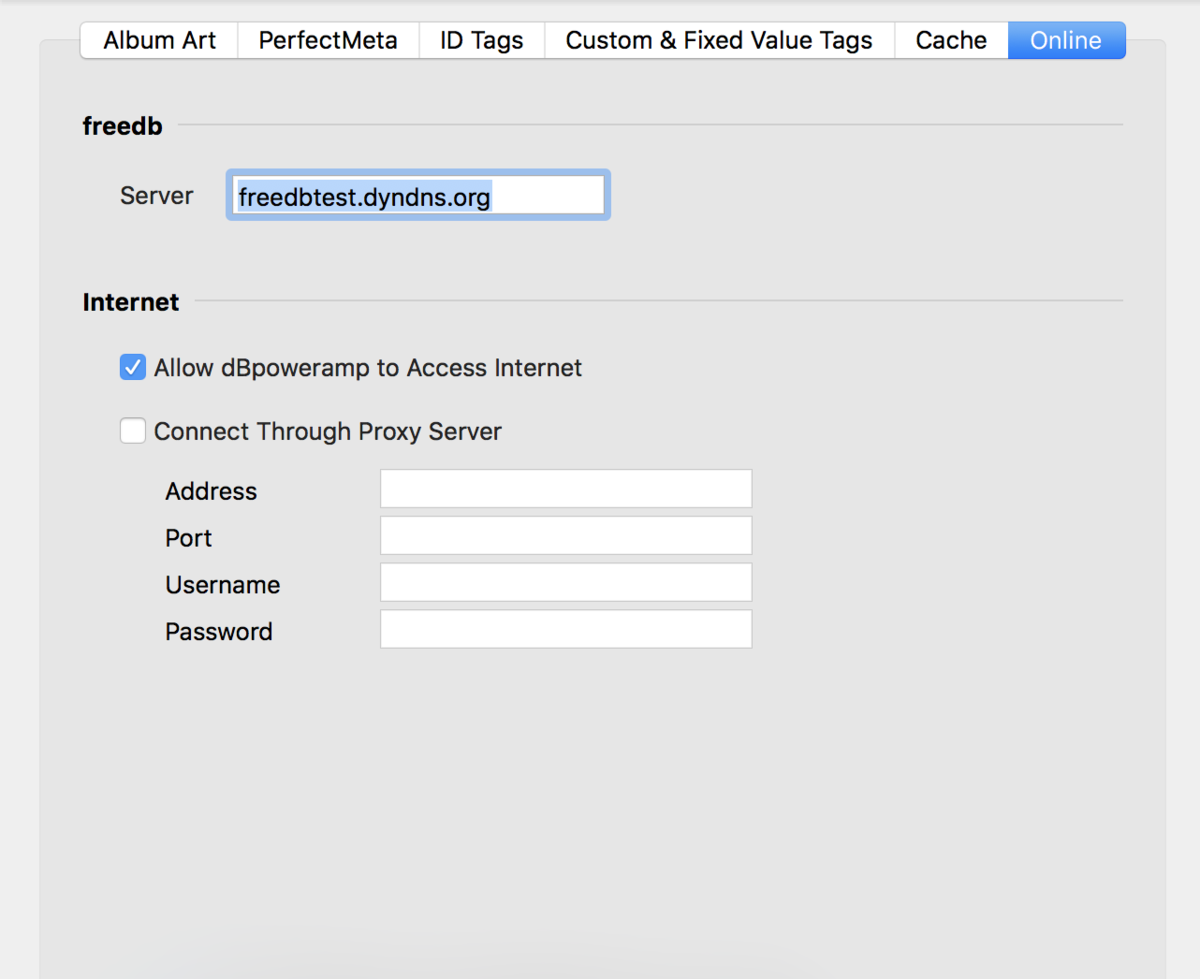The width and height of the screenshot is (1200, 979).
Task: Enable Connect Through Proxy Server
Action: 132,431
